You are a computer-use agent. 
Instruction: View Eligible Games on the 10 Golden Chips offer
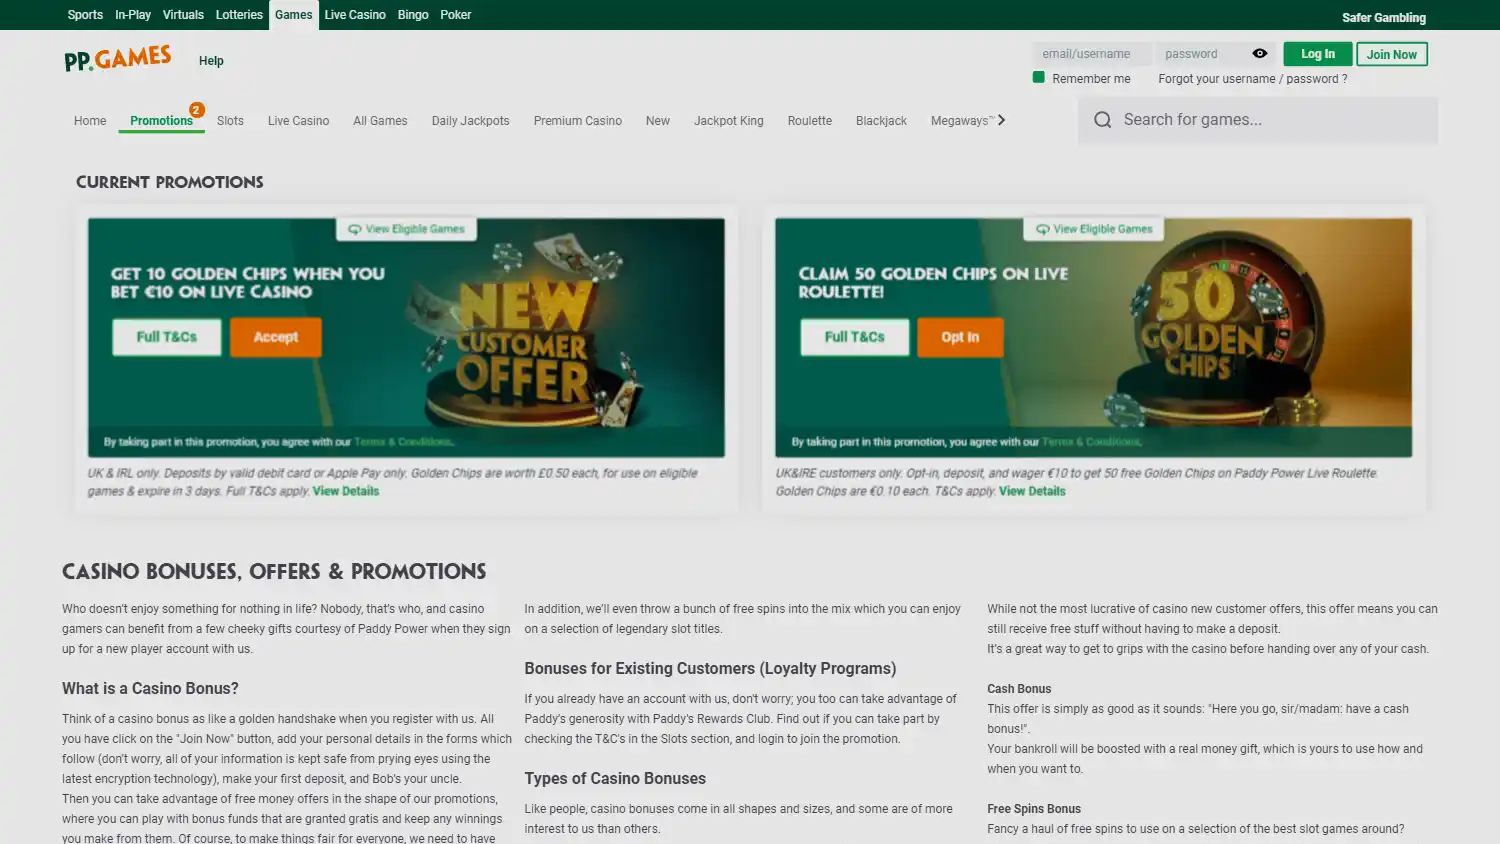[406, 229]
